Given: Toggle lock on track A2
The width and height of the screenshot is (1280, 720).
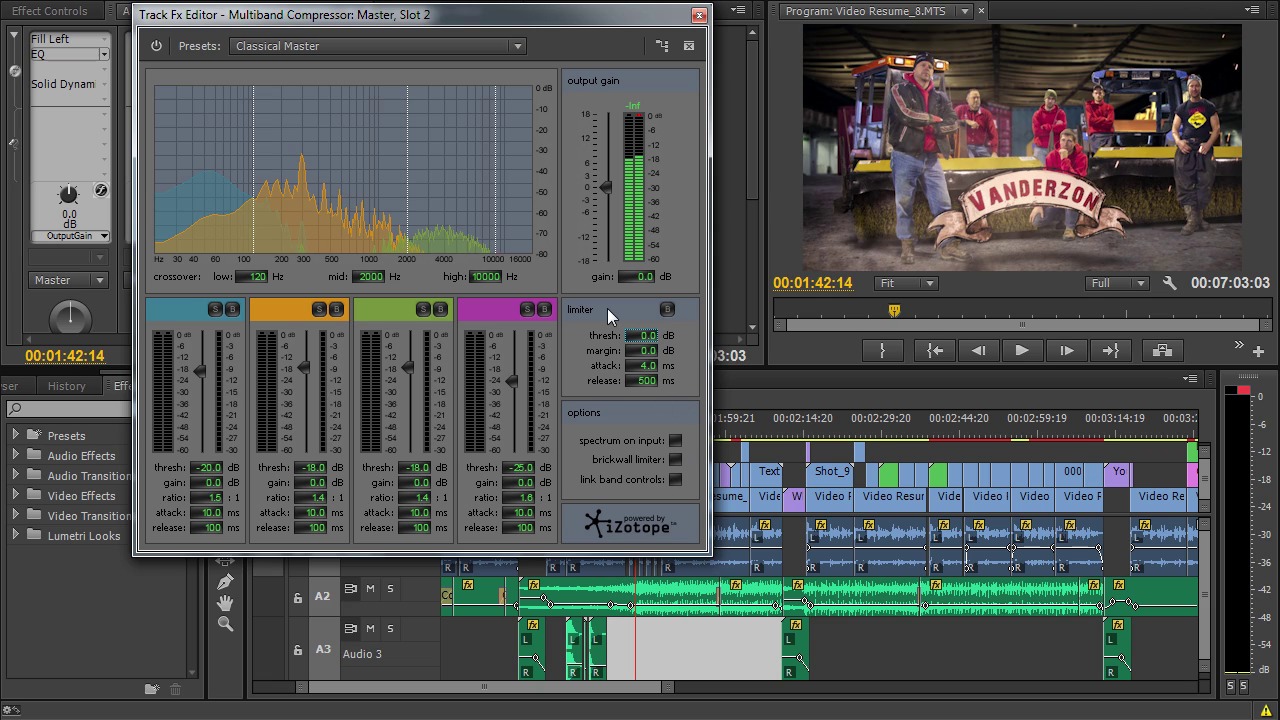Looking at the screenshot, I should click(x=297, y=598).
